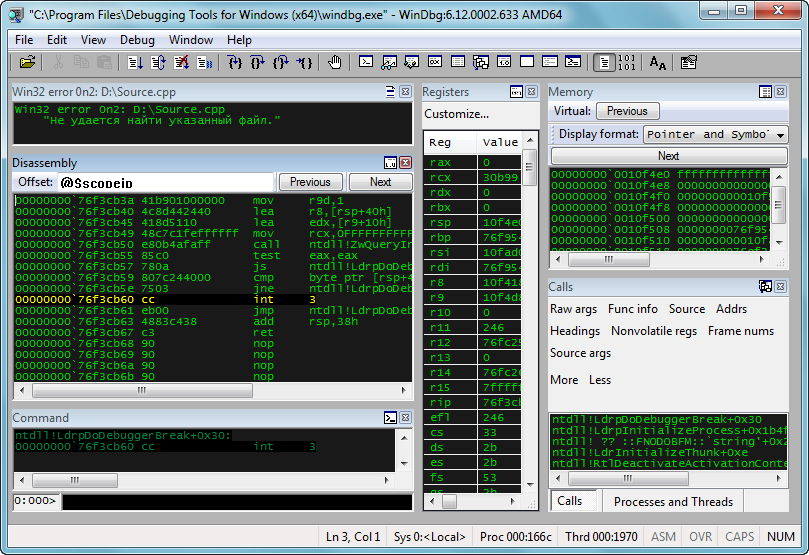
Task: Click Previous in the Disassembly panel
Action: click(x=310, y=182)
